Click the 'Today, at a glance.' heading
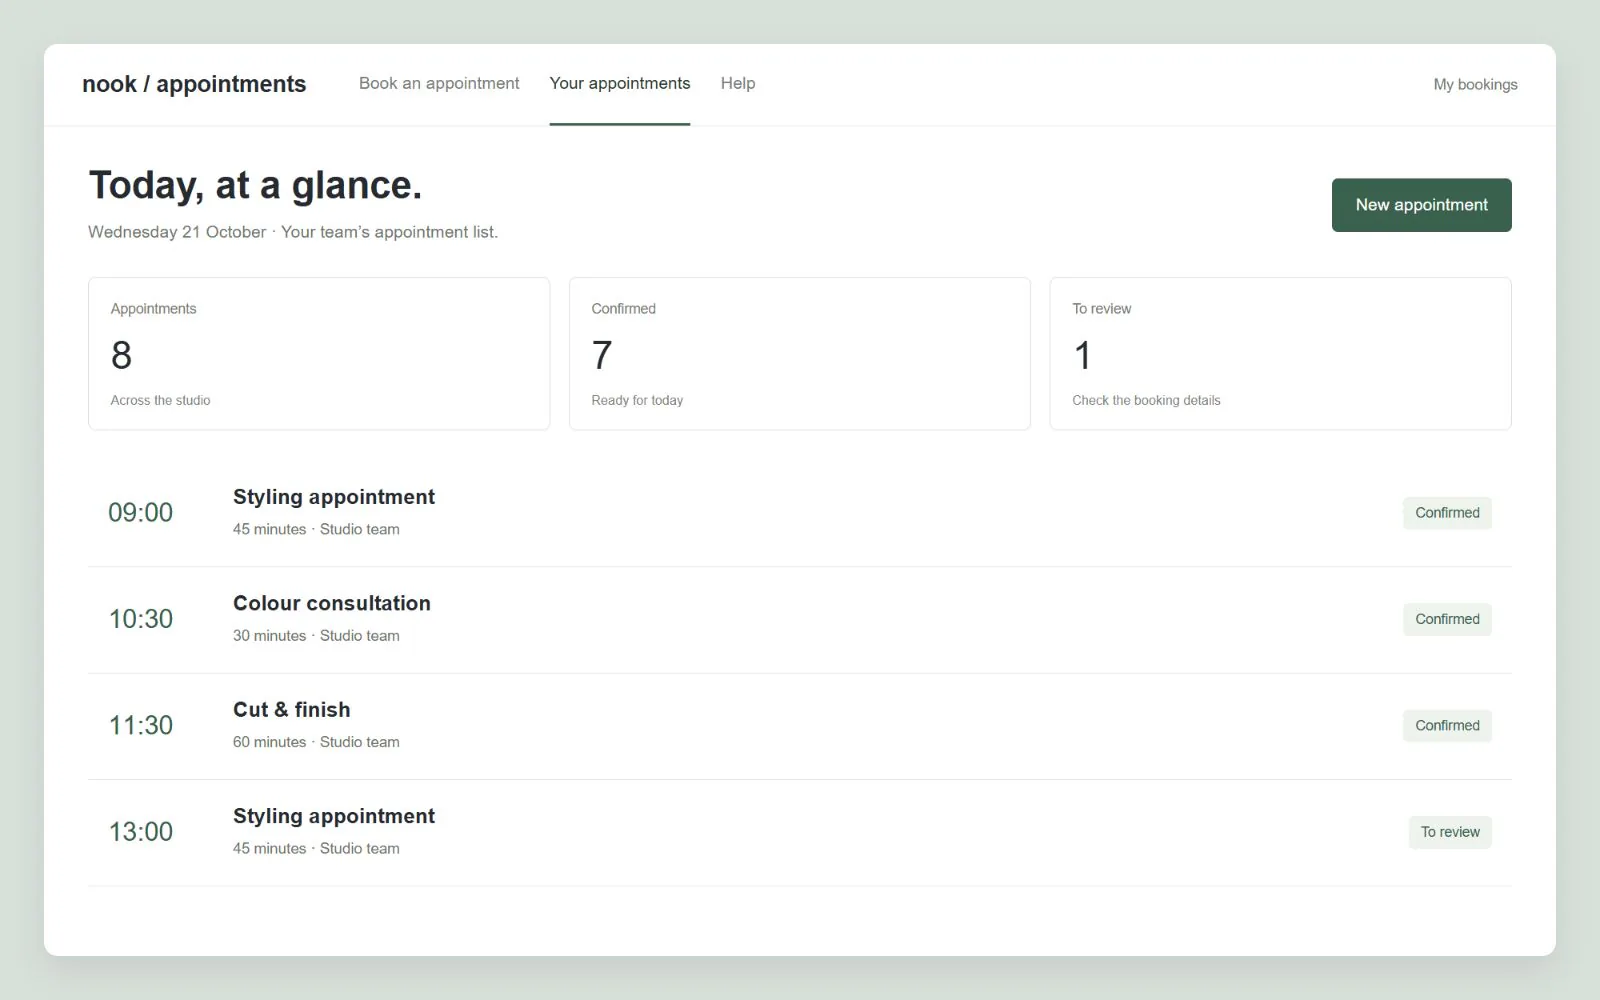The image size is (1600, 1000). pyautogui.click(x=256, y=186)
